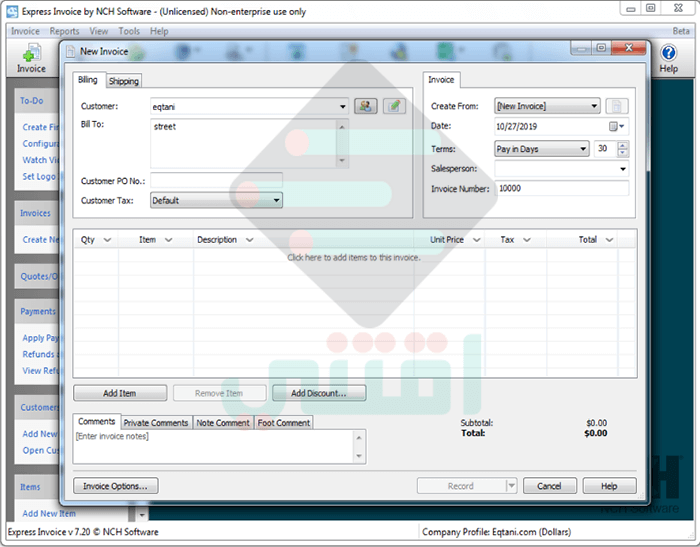Image resolution: width=700 pixels, height=547 pixels.
Task: Click the document icon beside Create From
Action: point(617,106)
